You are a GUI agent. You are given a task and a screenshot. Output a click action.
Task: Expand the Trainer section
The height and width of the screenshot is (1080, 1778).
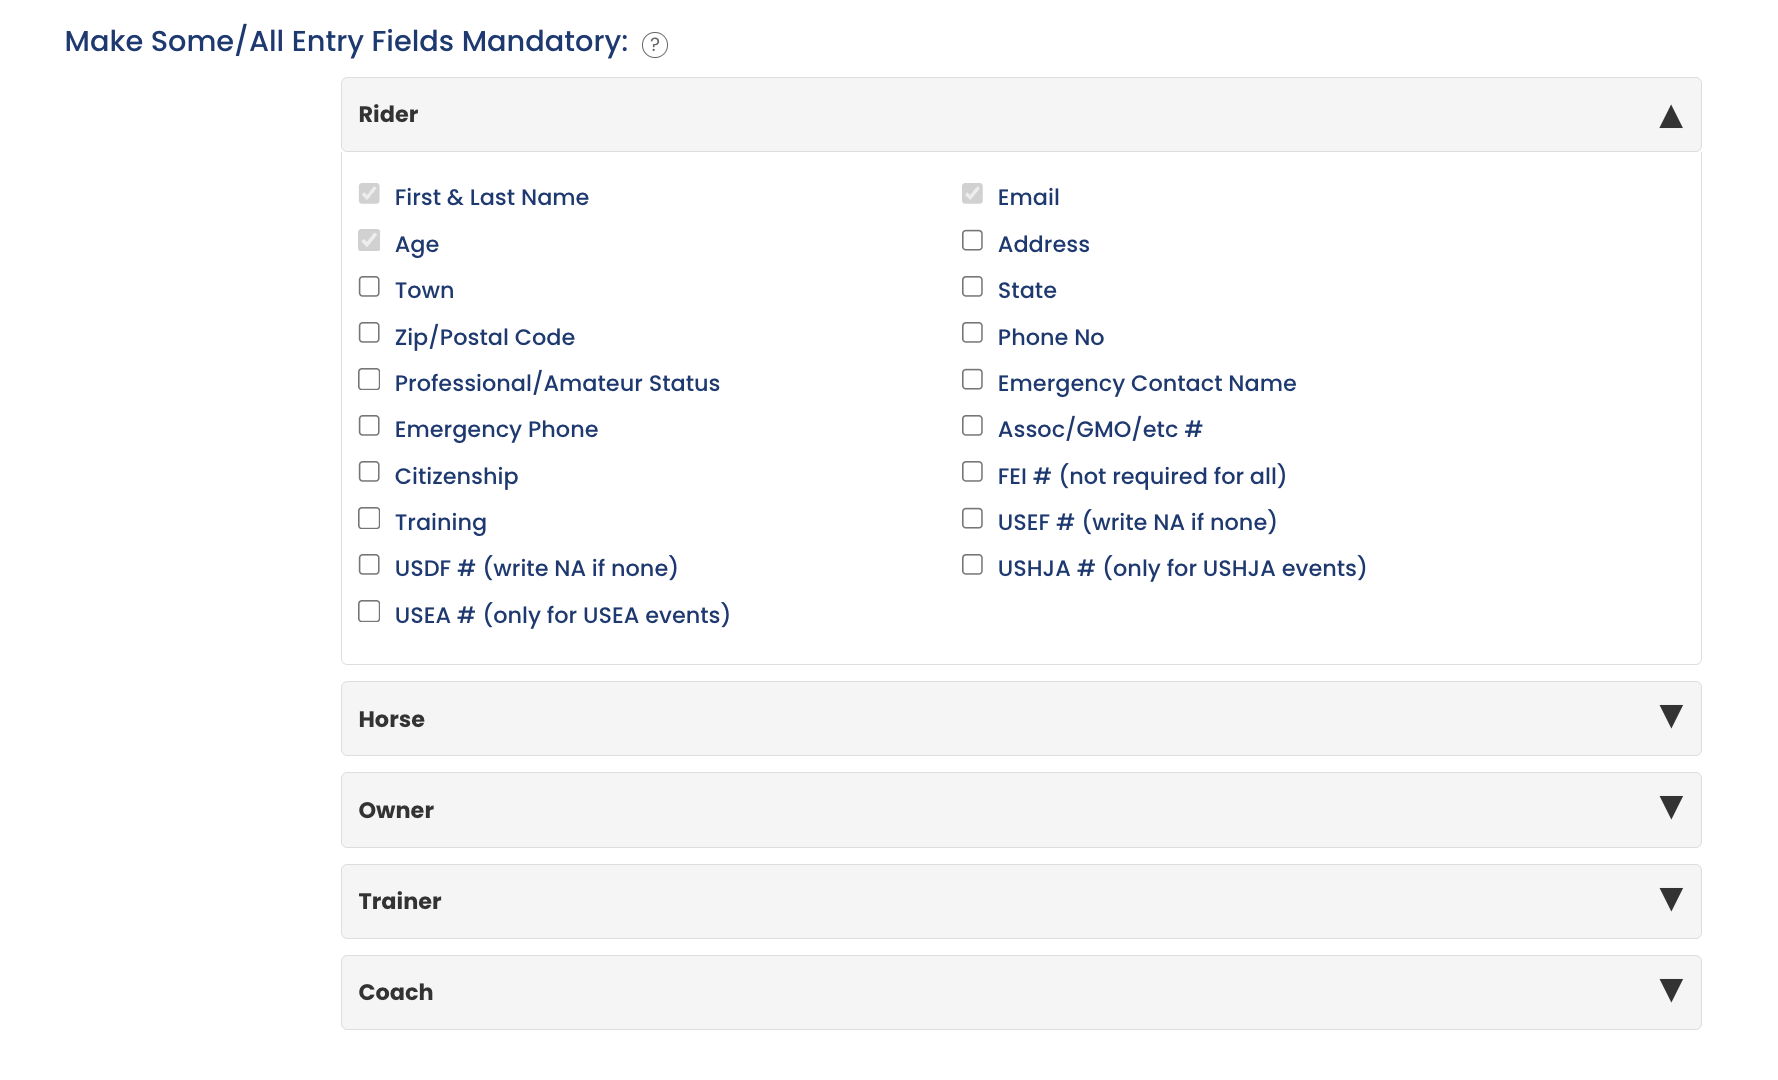(x=1670, y=900)
